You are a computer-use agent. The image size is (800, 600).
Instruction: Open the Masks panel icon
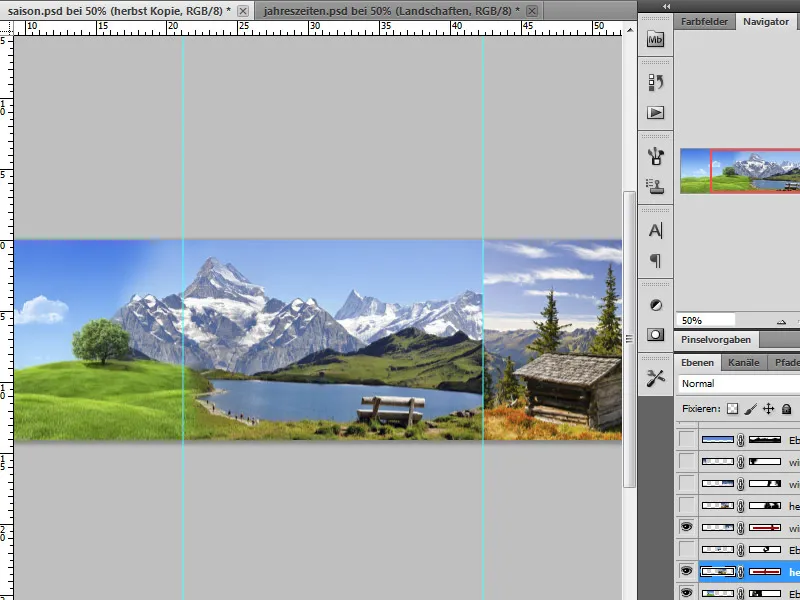point(655,335)
